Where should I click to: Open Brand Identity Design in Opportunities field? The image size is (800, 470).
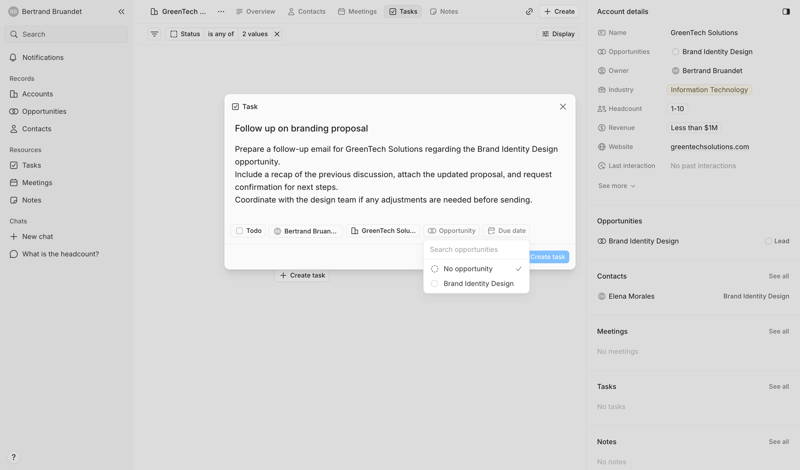[x=712, y=52]
